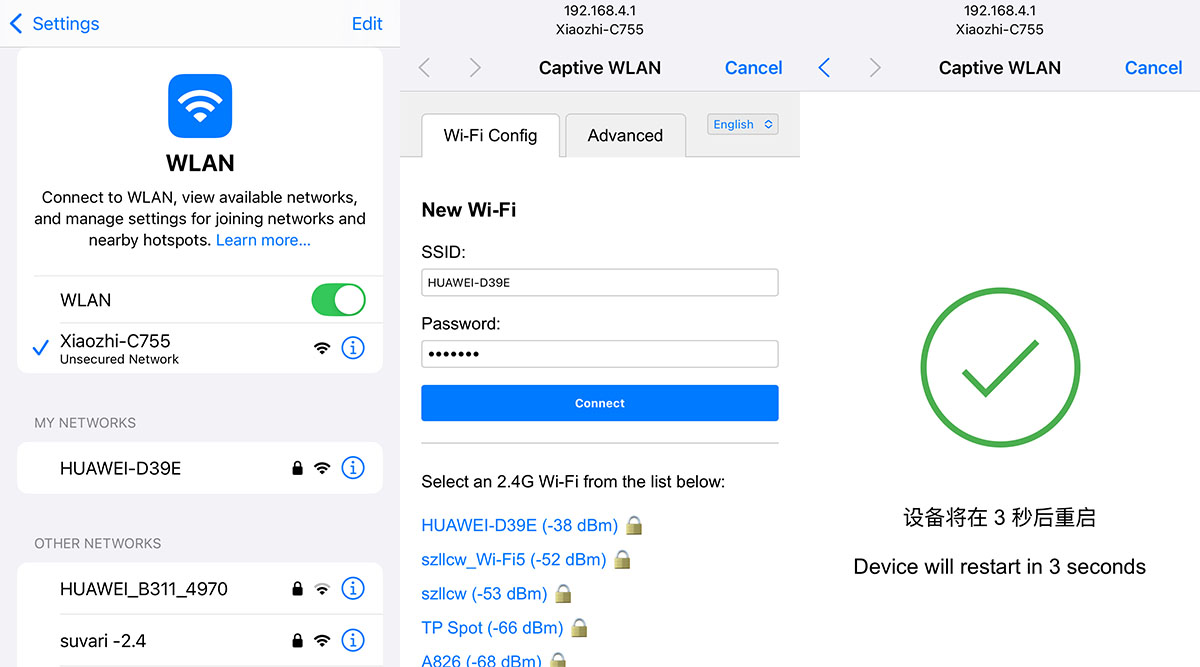Click the Password input field
Image resolution: width=1200 pixels, height=667 pixels.
click(x=599, y=354)
